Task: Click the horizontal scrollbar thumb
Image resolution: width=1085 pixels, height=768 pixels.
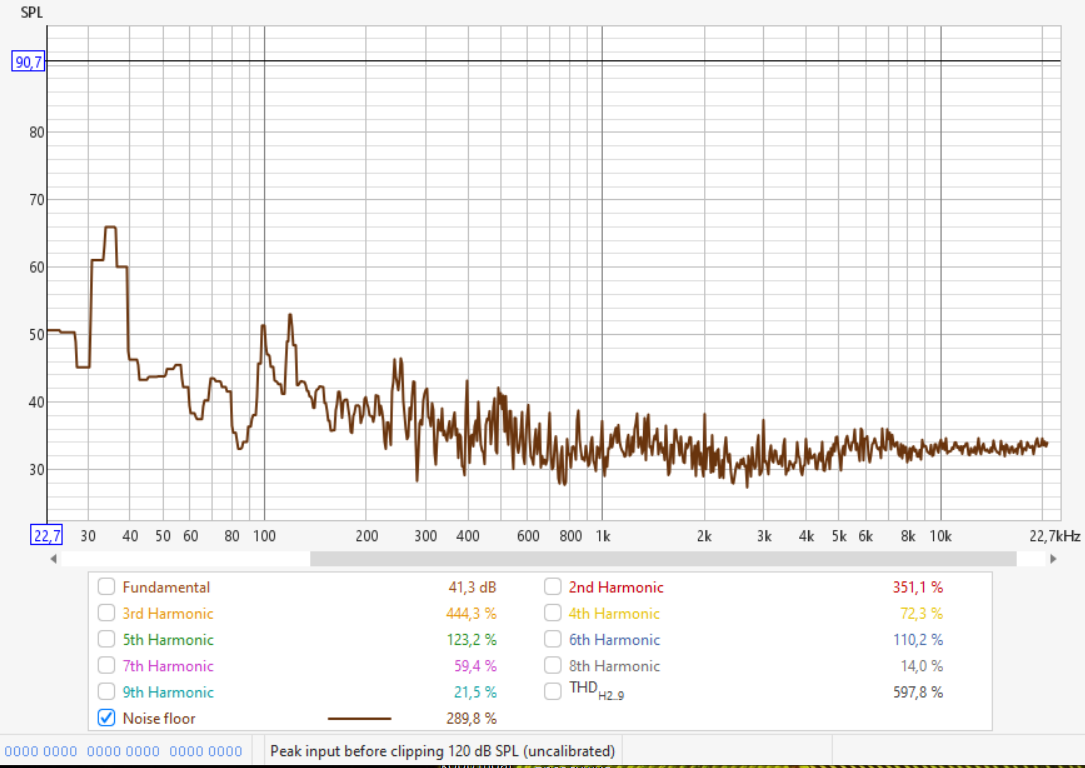Action: tap(663, 559)
